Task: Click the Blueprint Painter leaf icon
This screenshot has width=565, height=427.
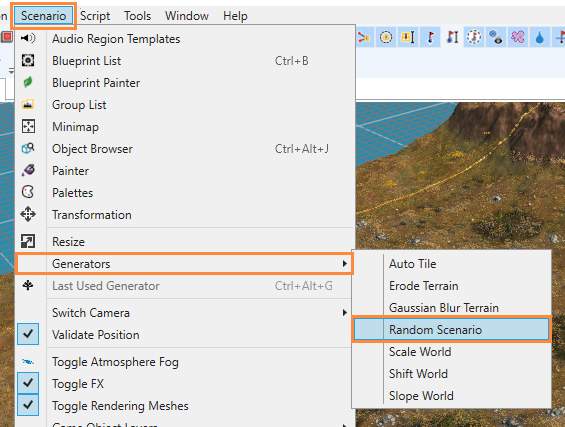Action: 28,83
